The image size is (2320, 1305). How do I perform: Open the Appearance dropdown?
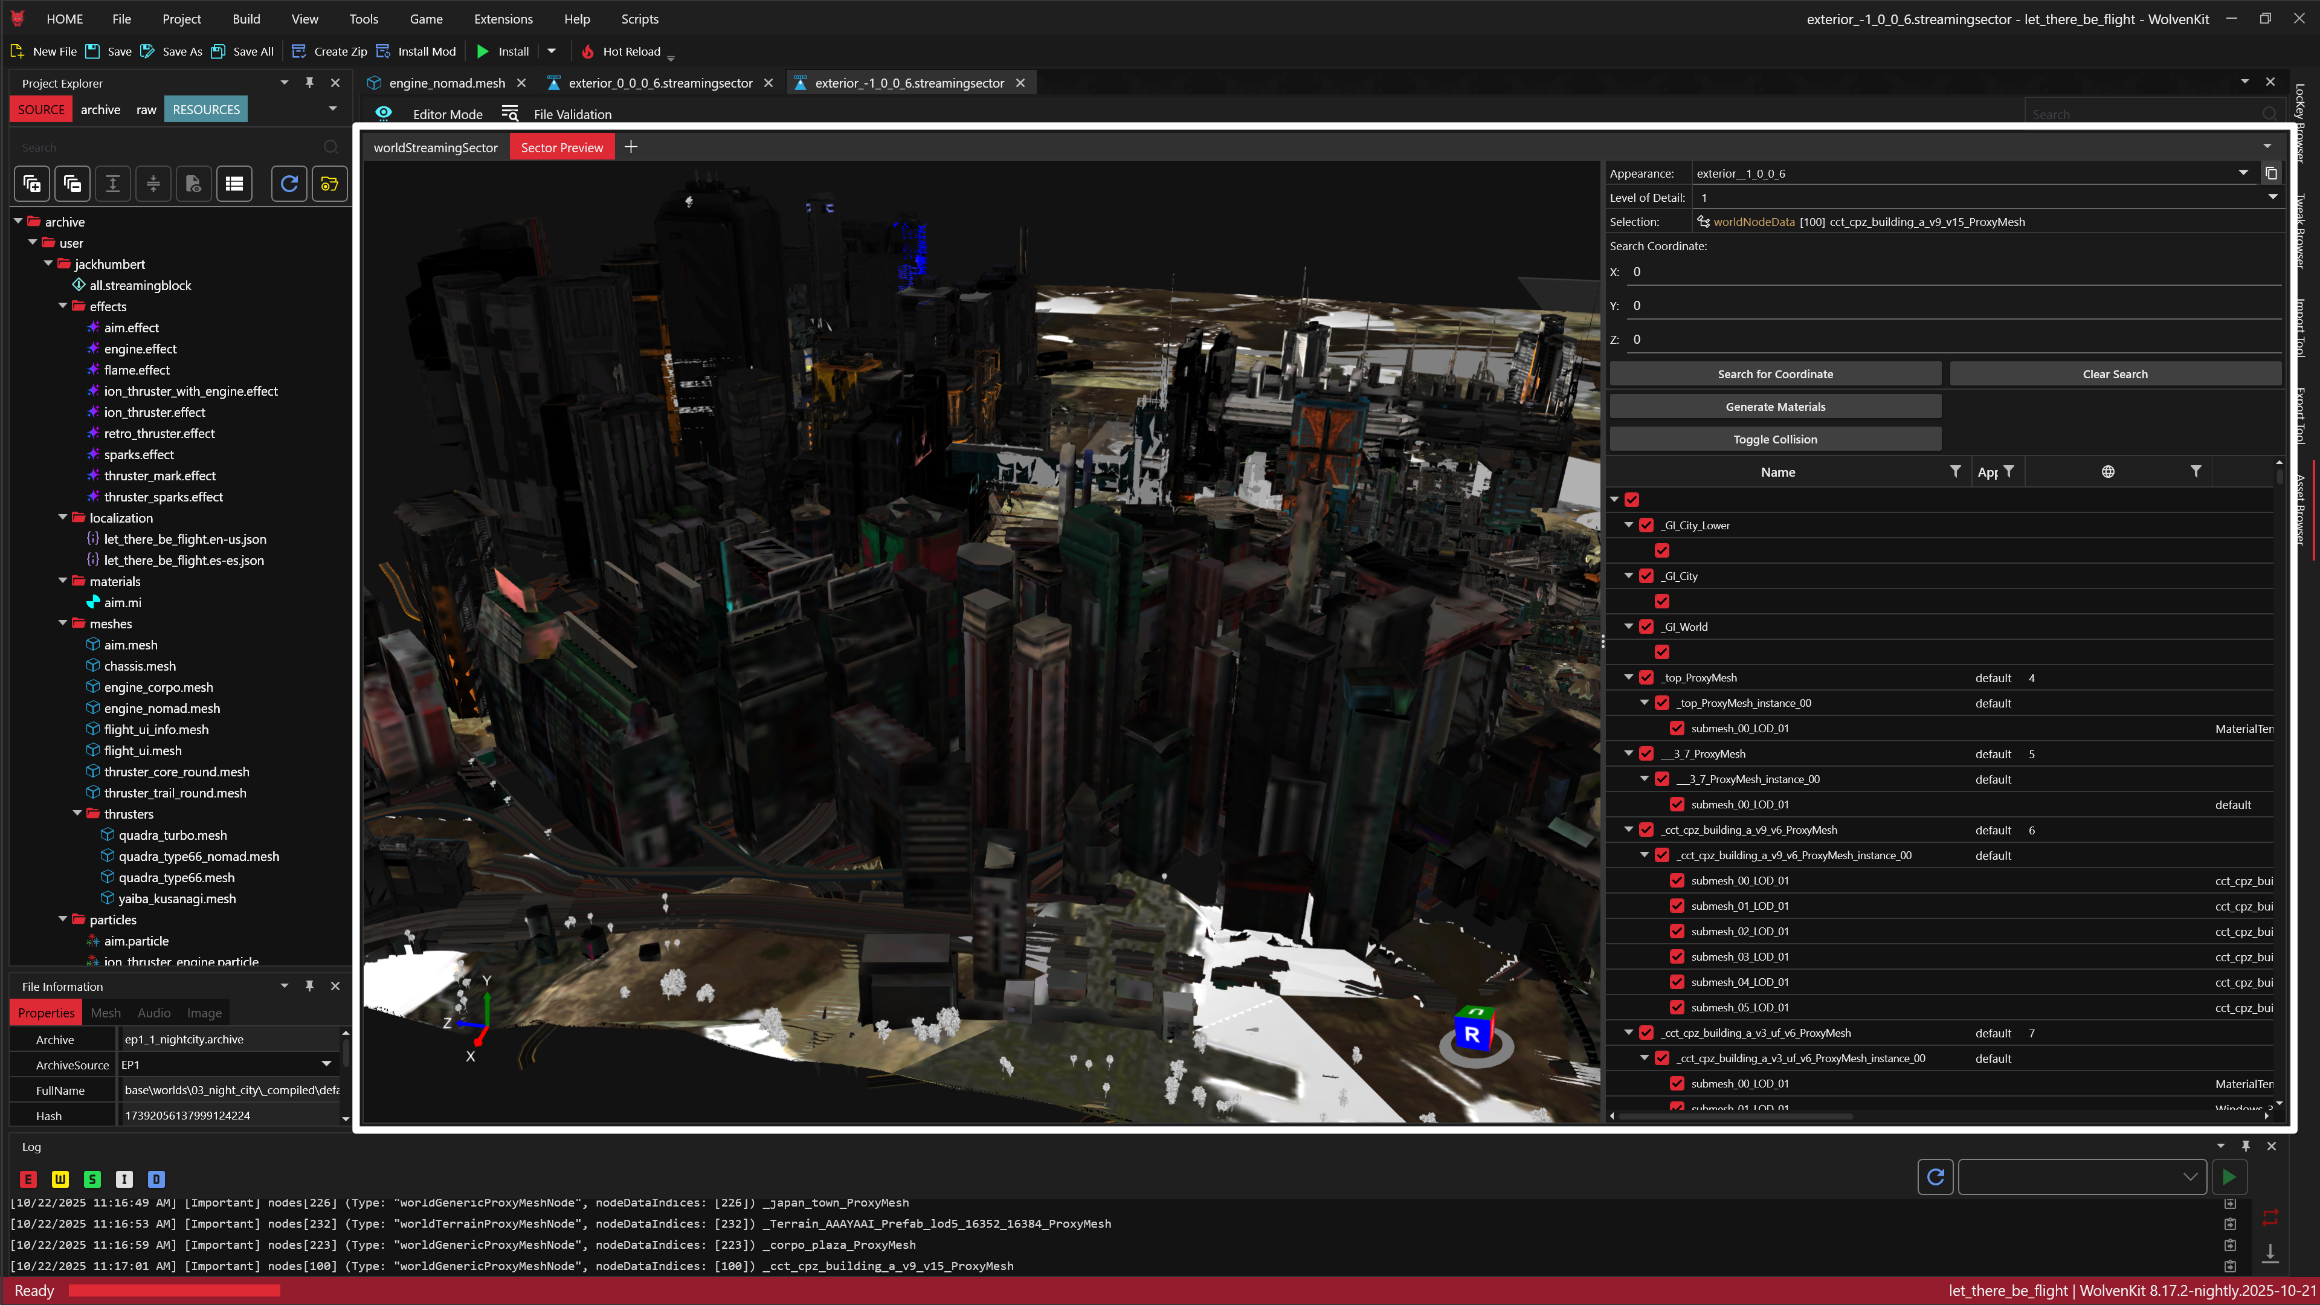(x=2243, y=173)
